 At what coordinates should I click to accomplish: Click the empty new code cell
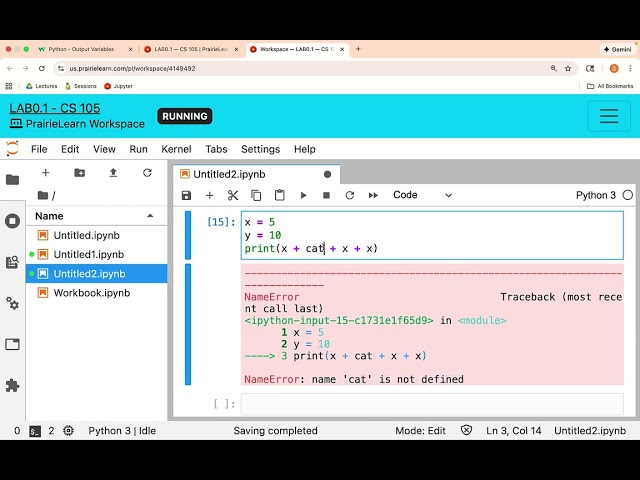pos(432,404)
